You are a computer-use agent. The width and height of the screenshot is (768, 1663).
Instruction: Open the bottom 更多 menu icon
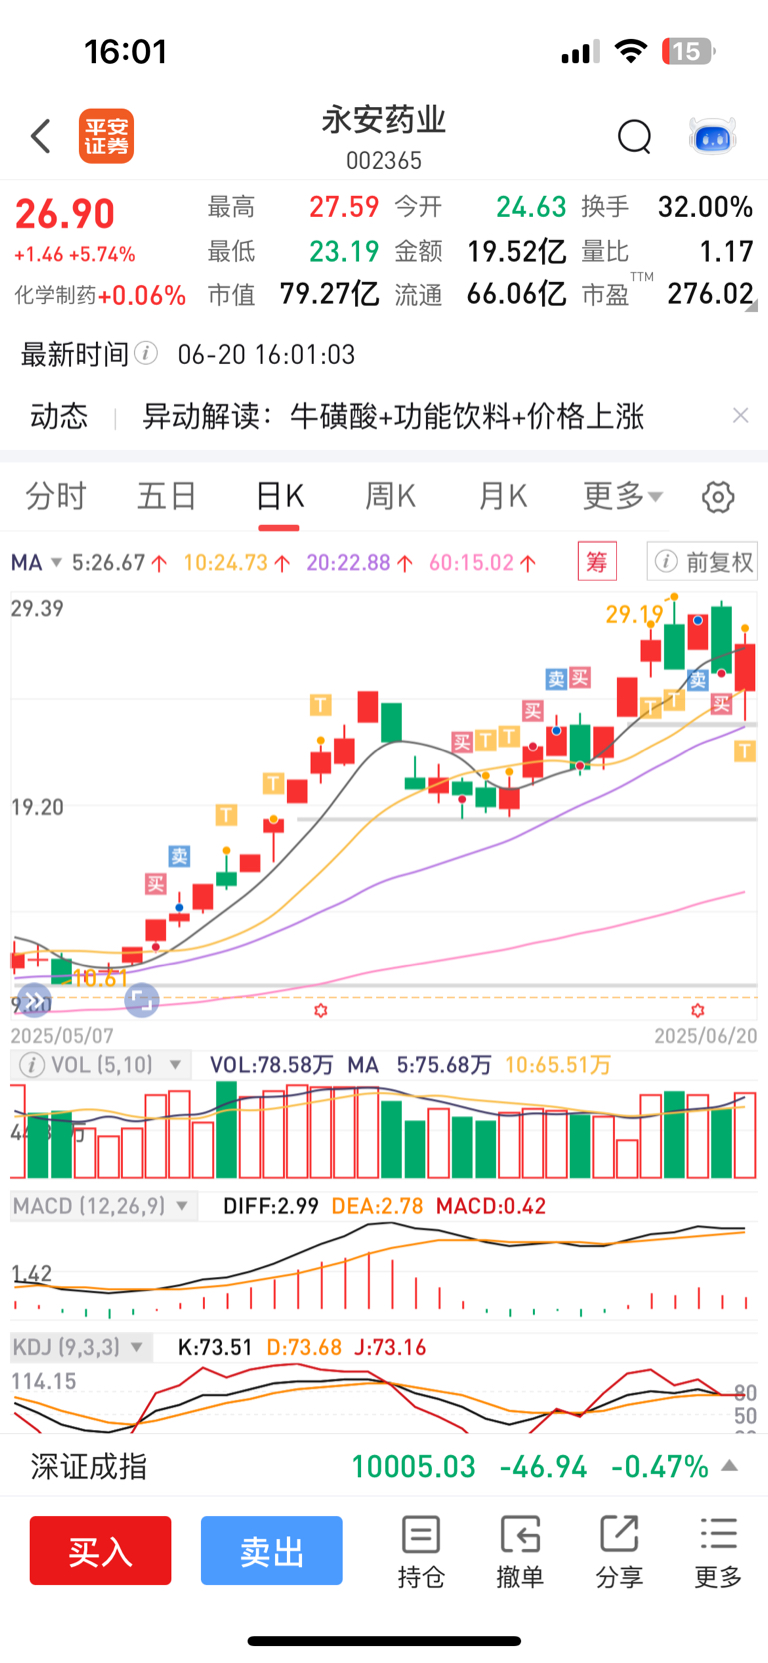[x=718, y=1552]
